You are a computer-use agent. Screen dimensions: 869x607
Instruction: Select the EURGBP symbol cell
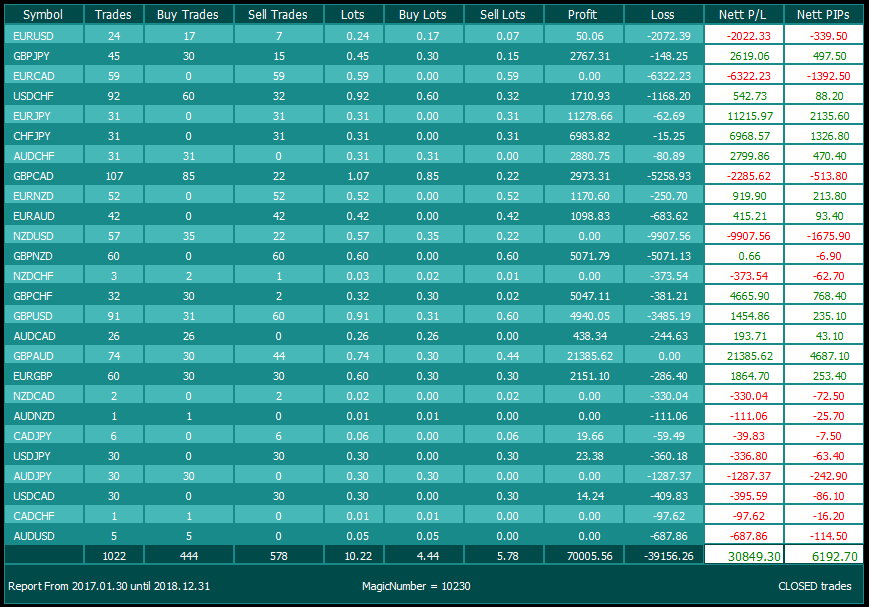coord(44,376)
